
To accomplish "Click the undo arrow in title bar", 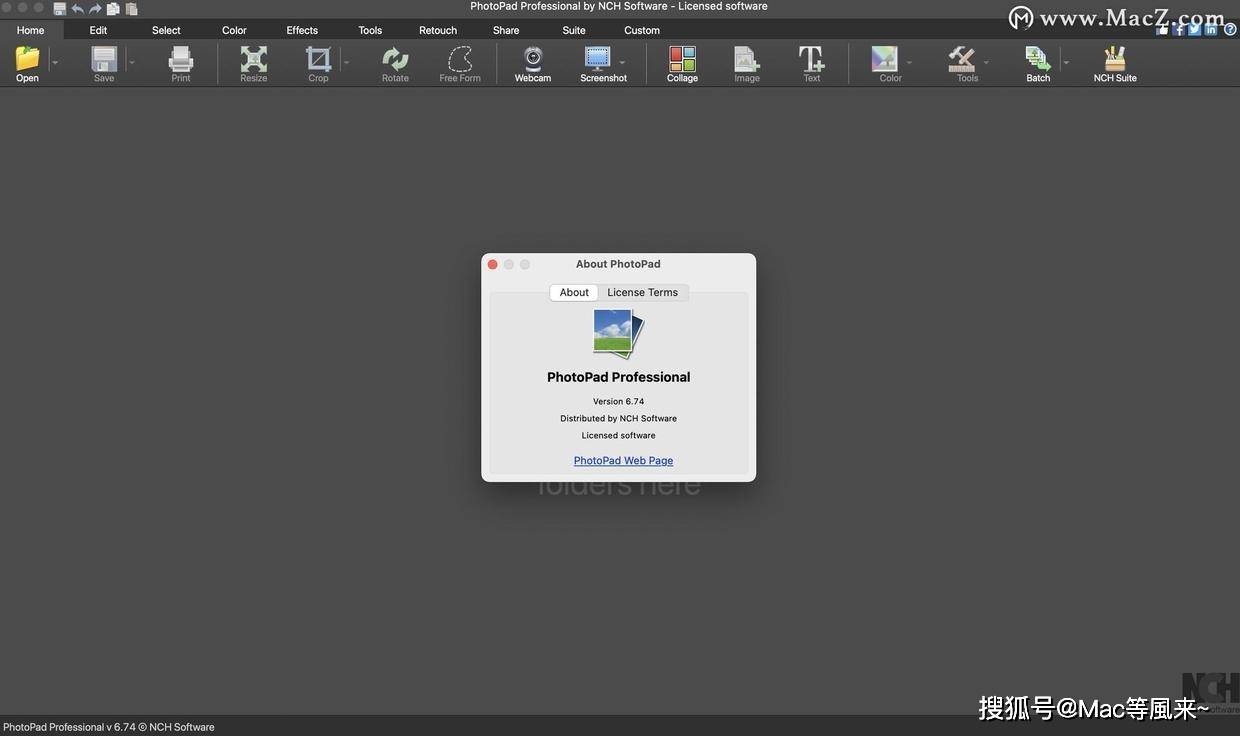I will tap(78, 8).
